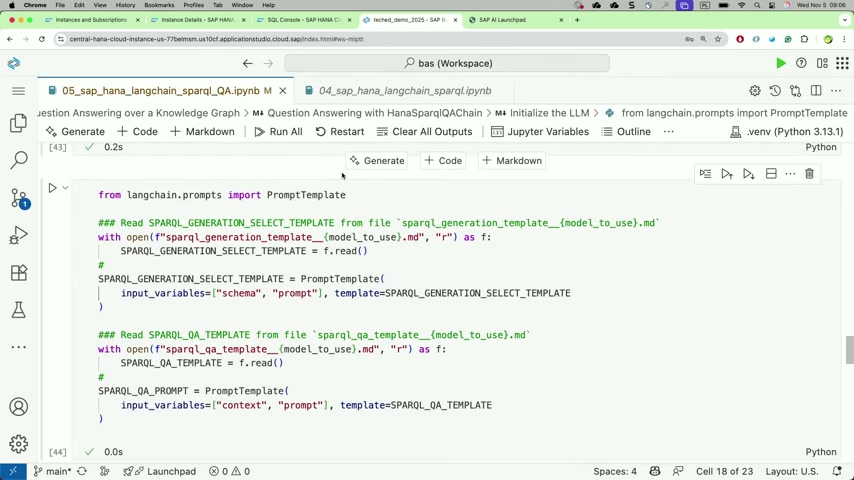This screenshot has height=480, width=854.
Task: Close the 05_sap_hana_langchain_sparql_QA.ipynb tab
Action: 283,91
